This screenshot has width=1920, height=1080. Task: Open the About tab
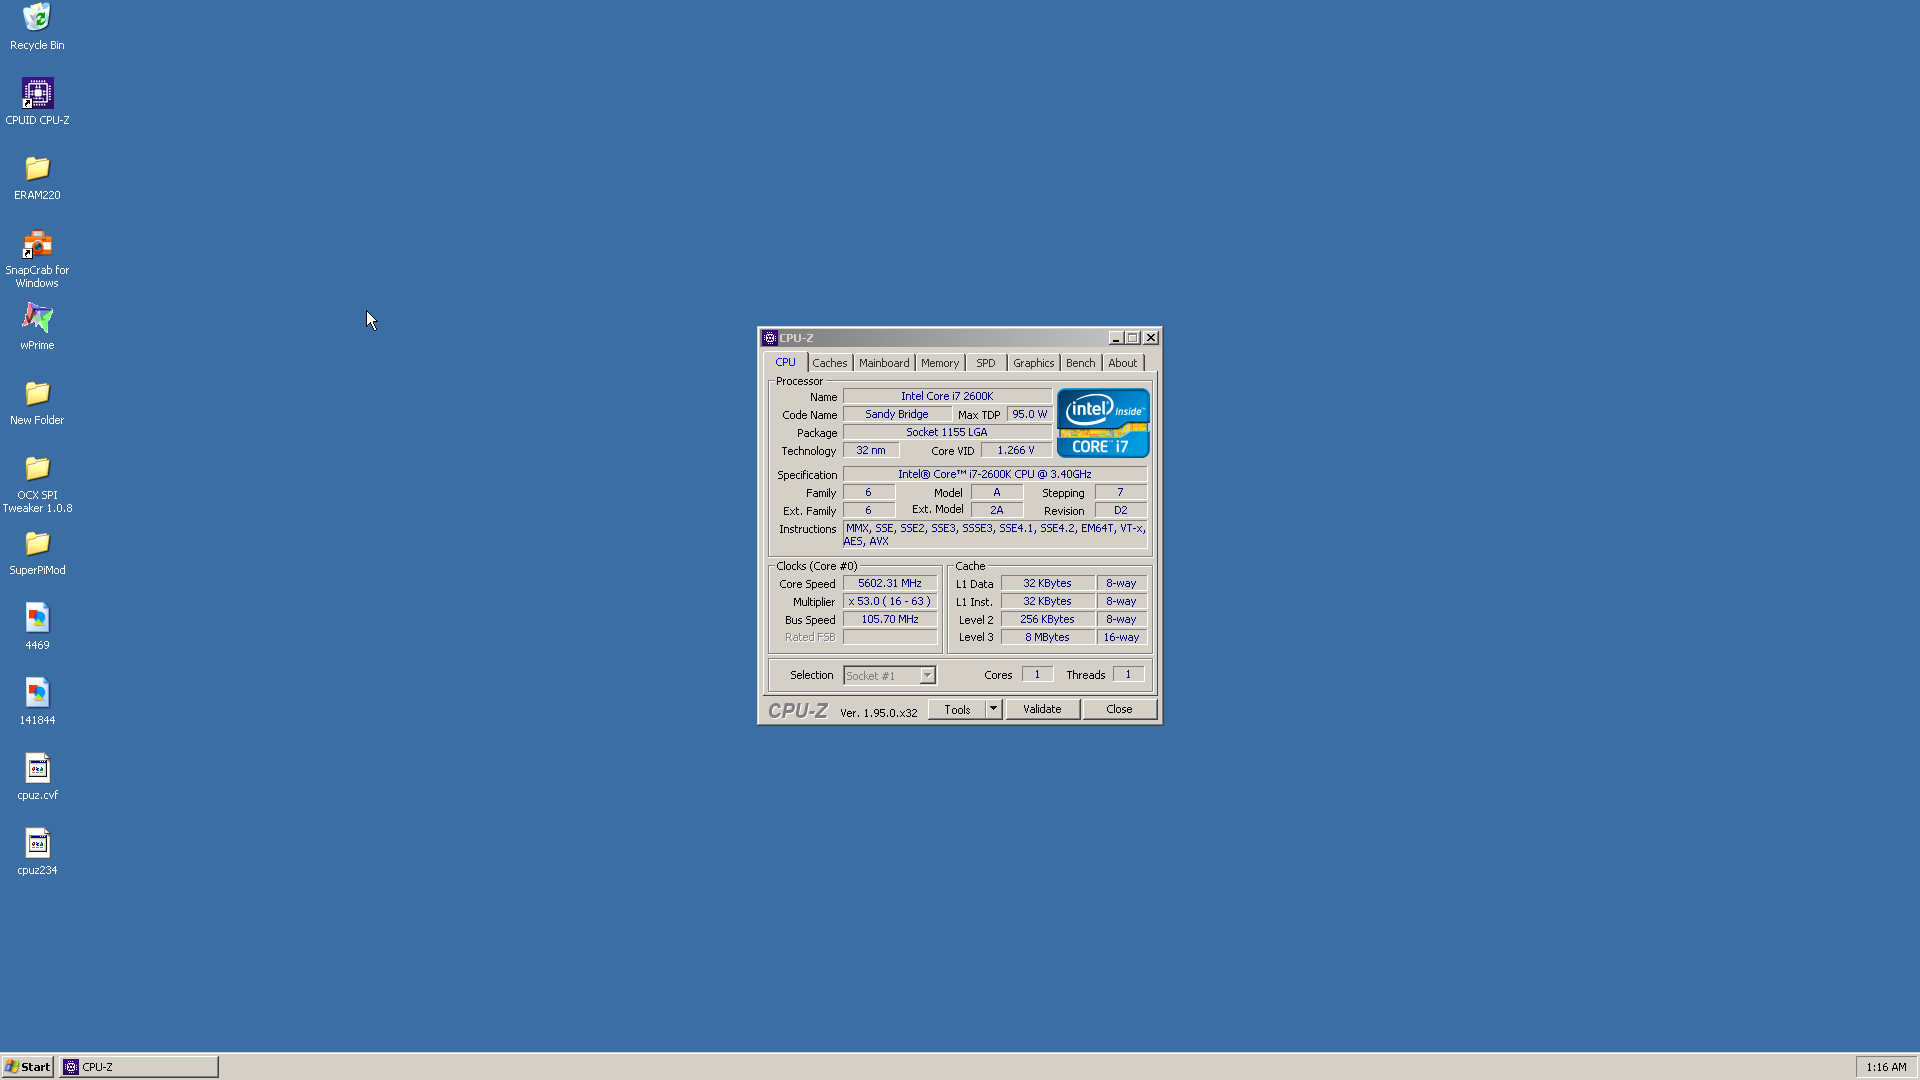pos(1122,363)
